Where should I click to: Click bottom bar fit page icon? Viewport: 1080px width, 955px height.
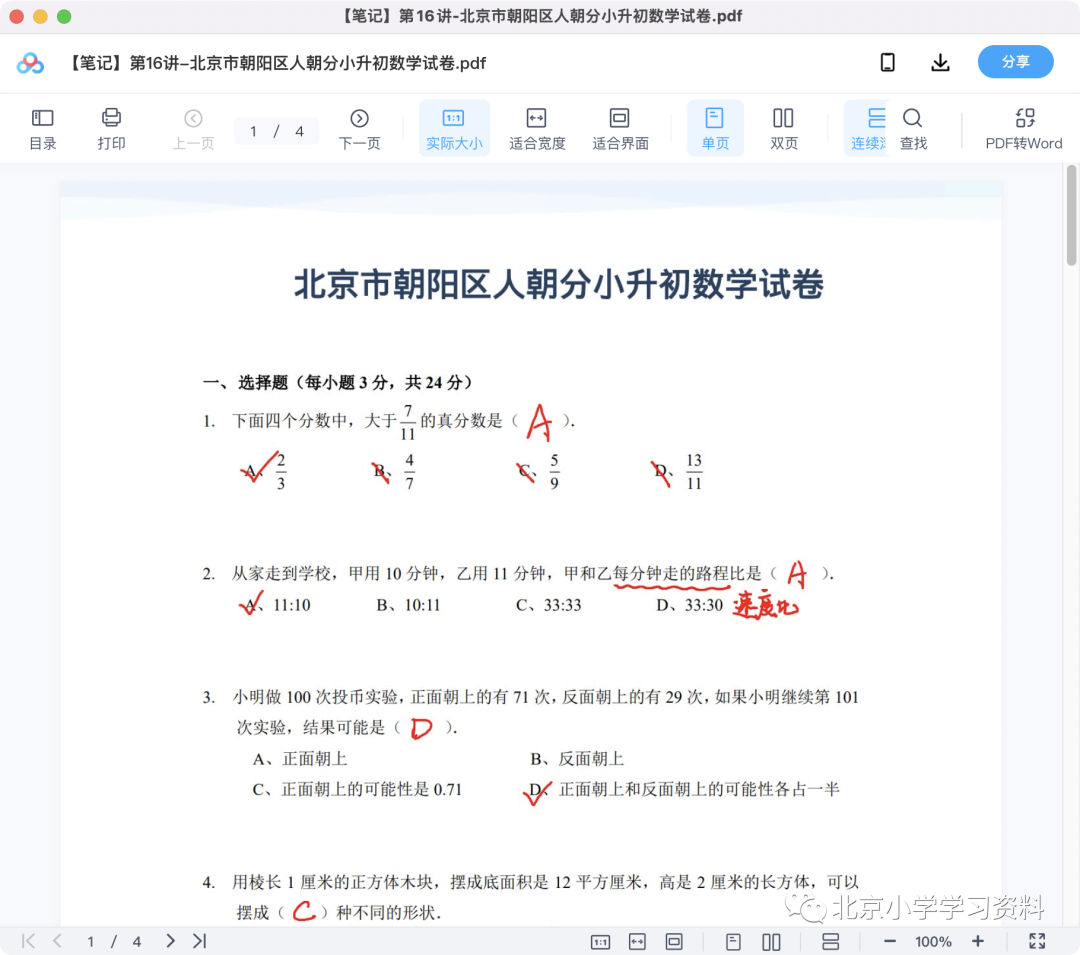674,941
